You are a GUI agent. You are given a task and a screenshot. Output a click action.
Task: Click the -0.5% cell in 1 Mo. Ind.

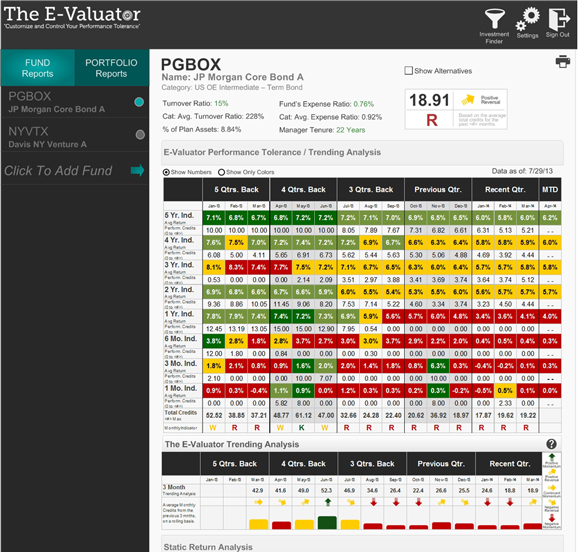click(x=483, y=390)
